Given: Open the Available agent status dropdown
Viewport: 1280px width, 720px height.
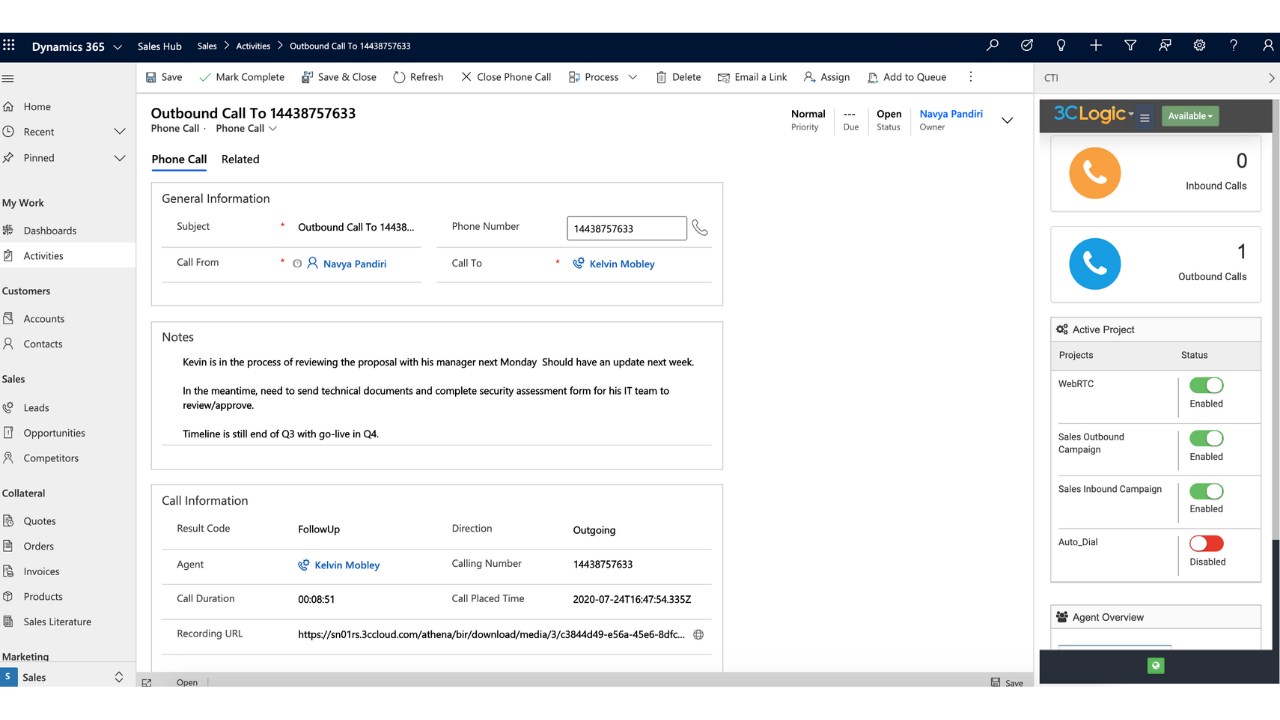Looking at the screenshot, I should pyautogui.click(x=1190, y=116).
